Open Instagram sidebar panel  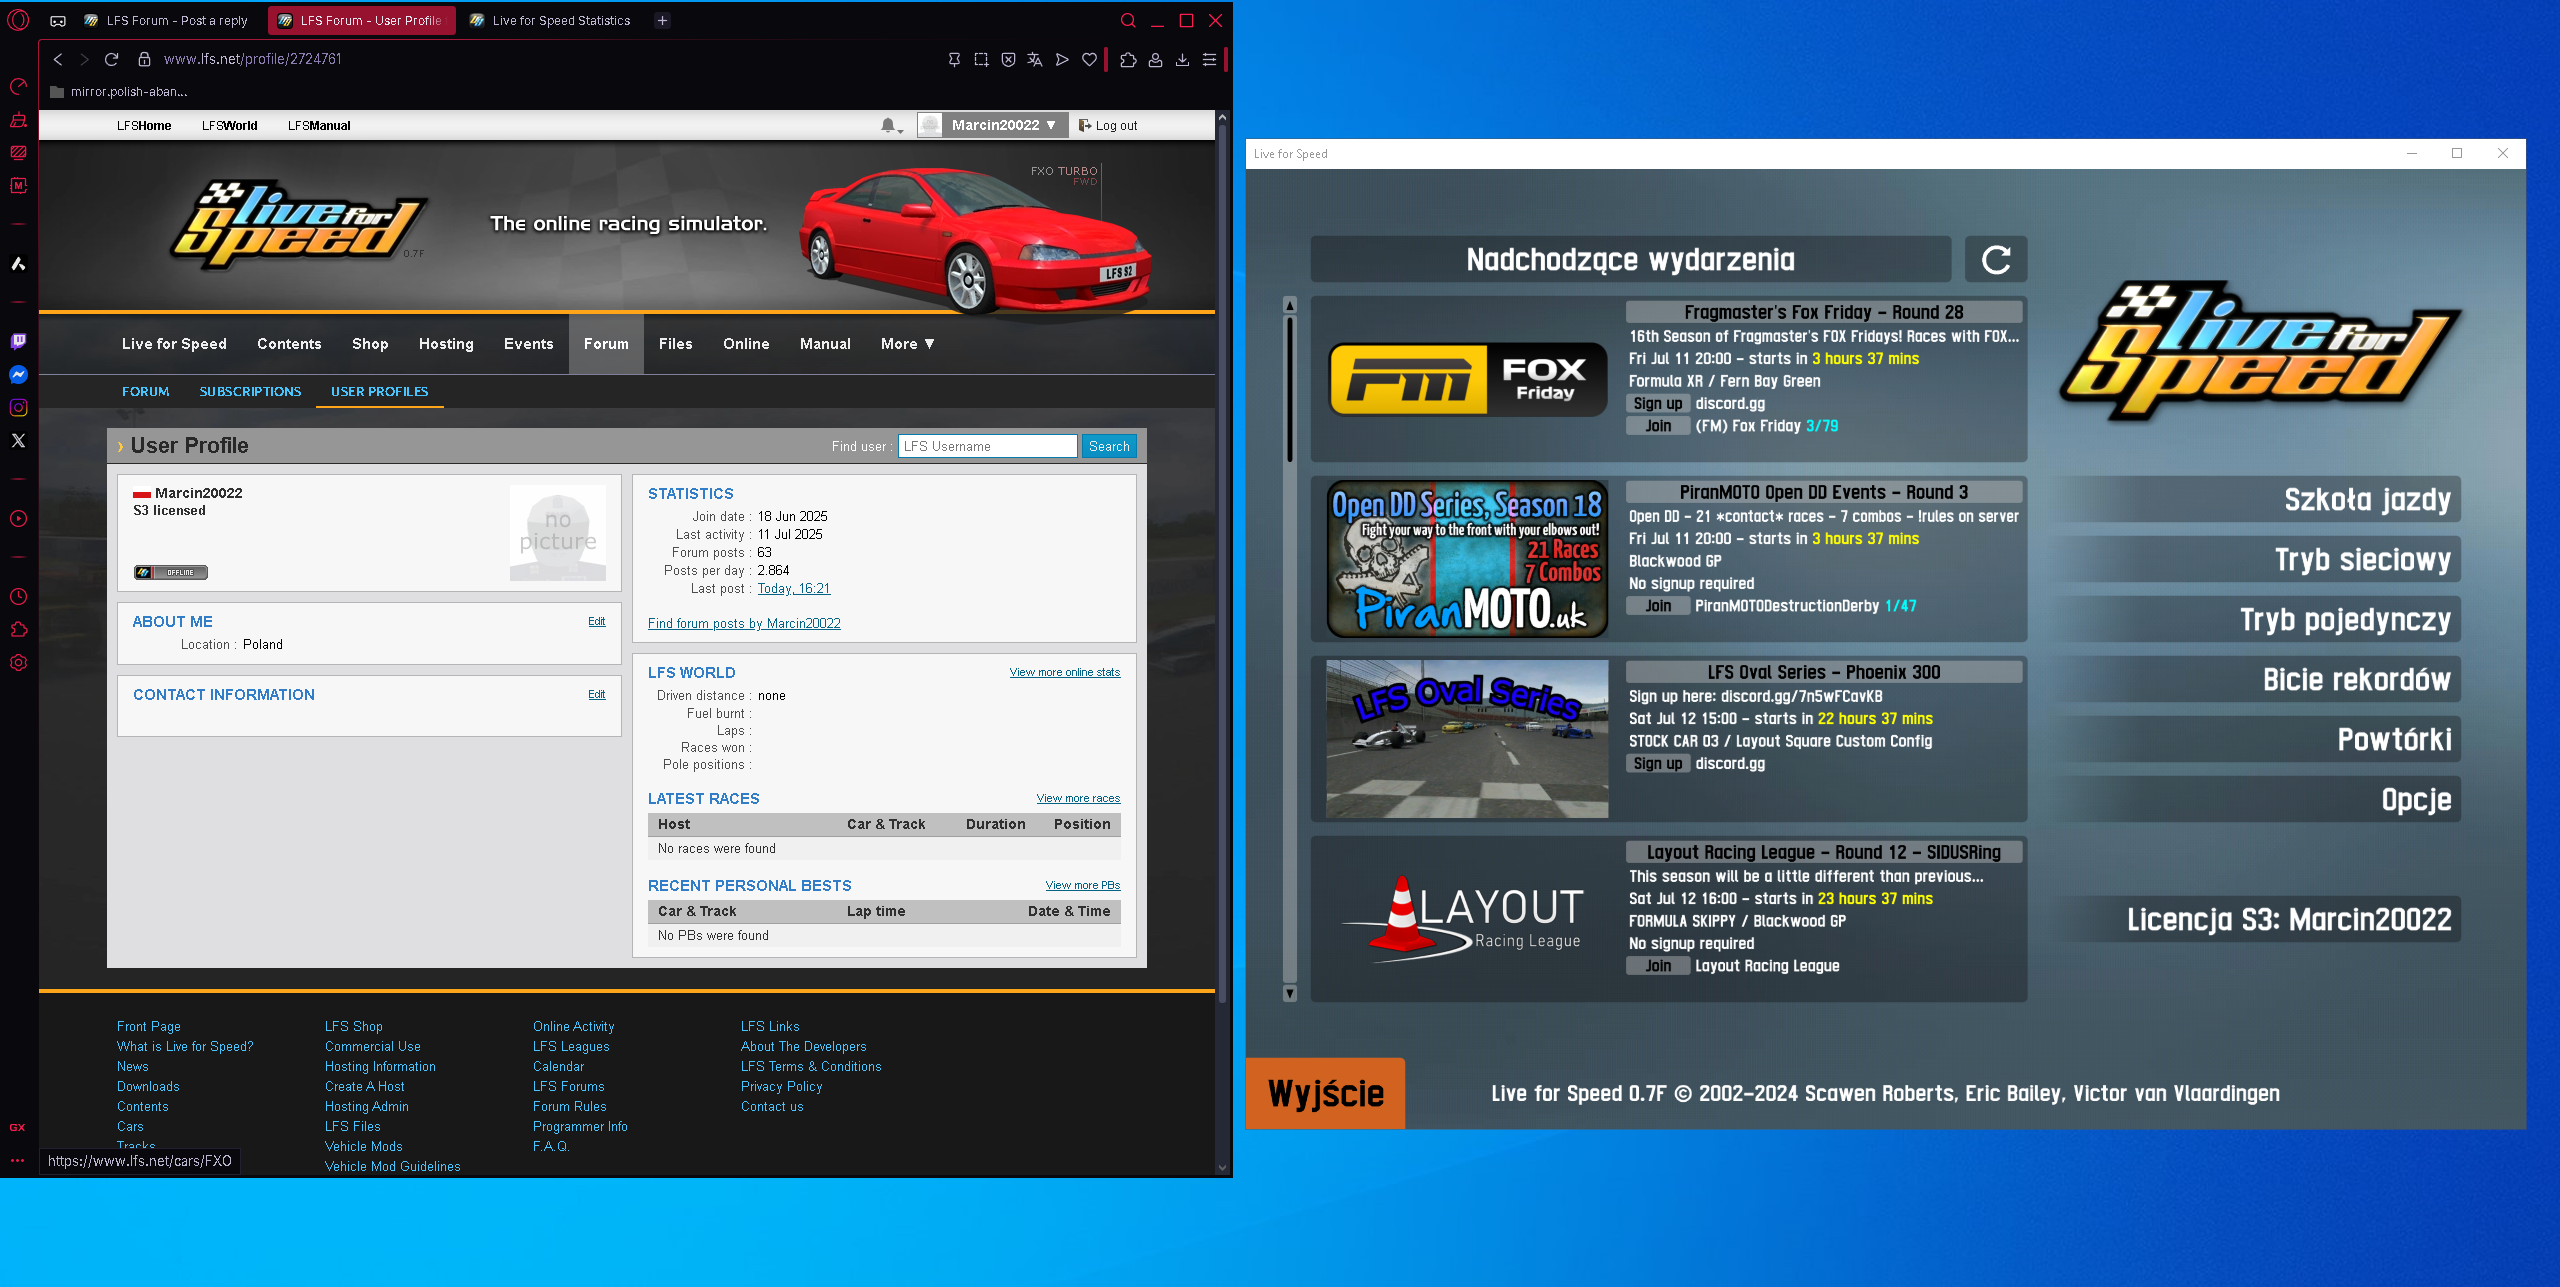18,407
